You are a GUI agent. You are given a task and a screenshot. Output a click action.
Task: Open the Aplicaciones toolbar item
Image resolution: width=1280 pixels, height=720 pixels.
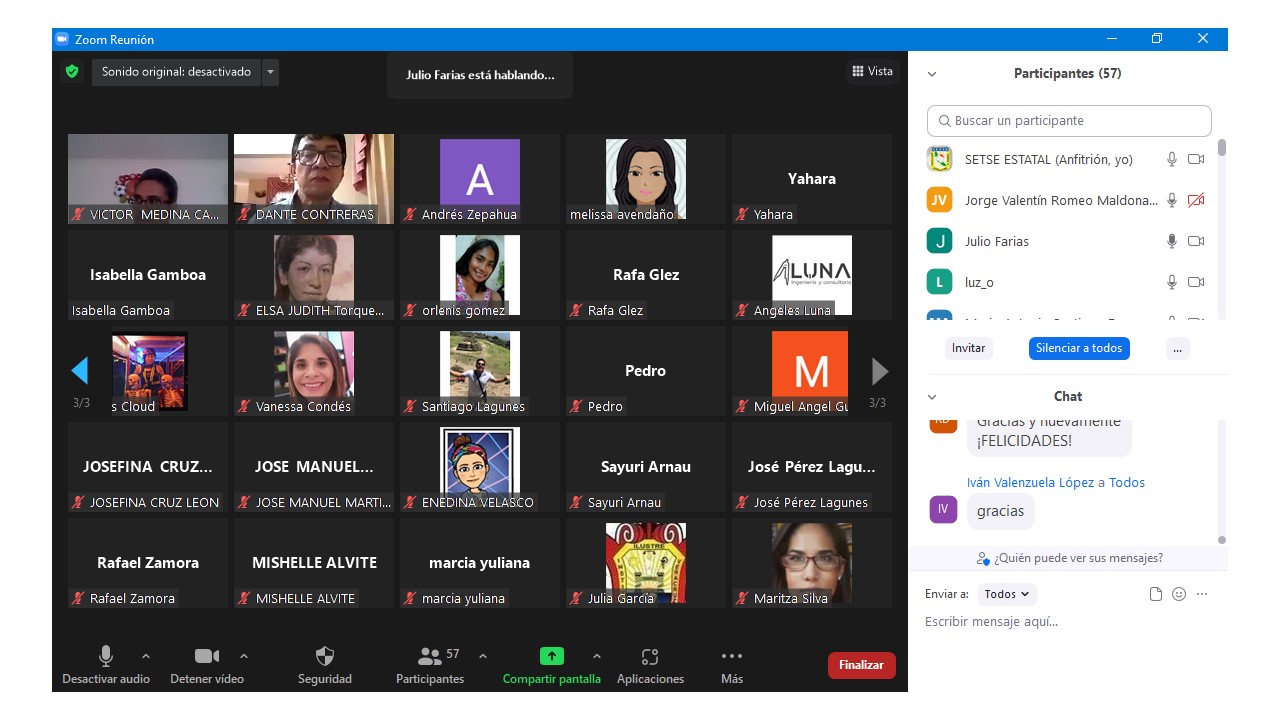[650, 665]
